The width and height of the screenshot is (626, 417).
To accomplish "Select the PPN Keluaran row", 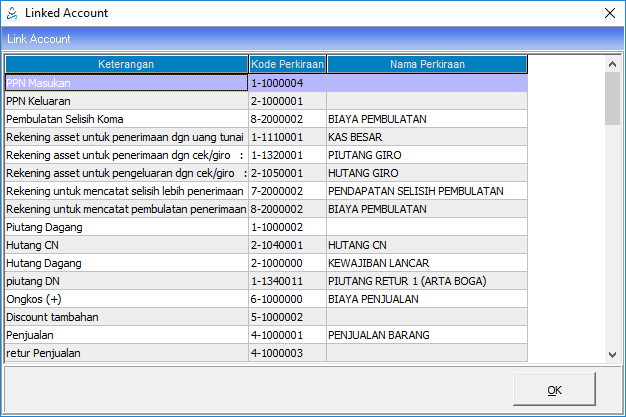I will point(126,101).
